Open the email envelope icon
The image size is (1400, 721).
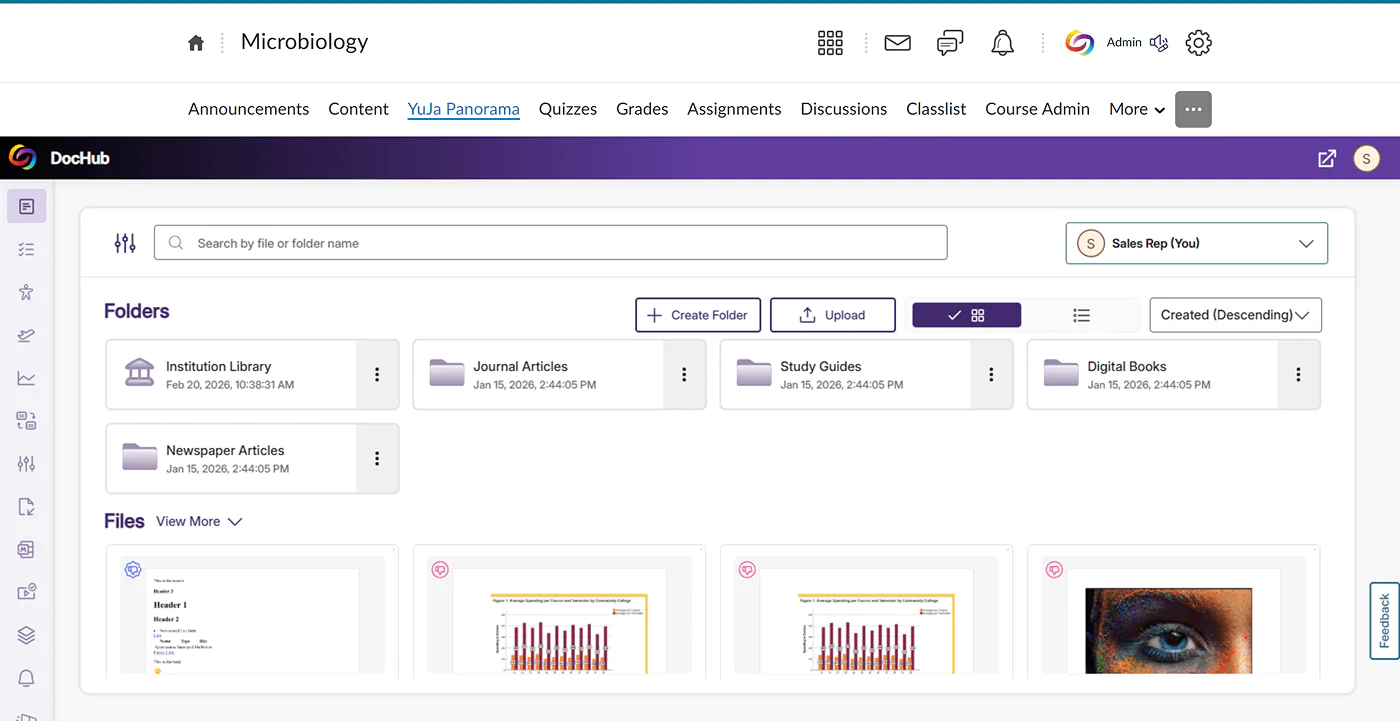897,43
